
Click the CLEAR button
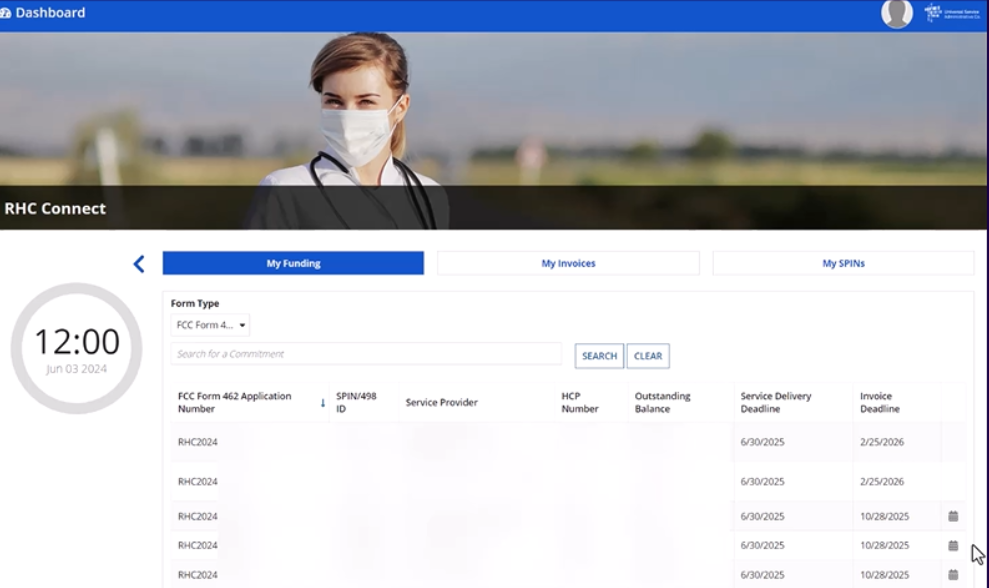pyautogui.click(x=648, y=356)
